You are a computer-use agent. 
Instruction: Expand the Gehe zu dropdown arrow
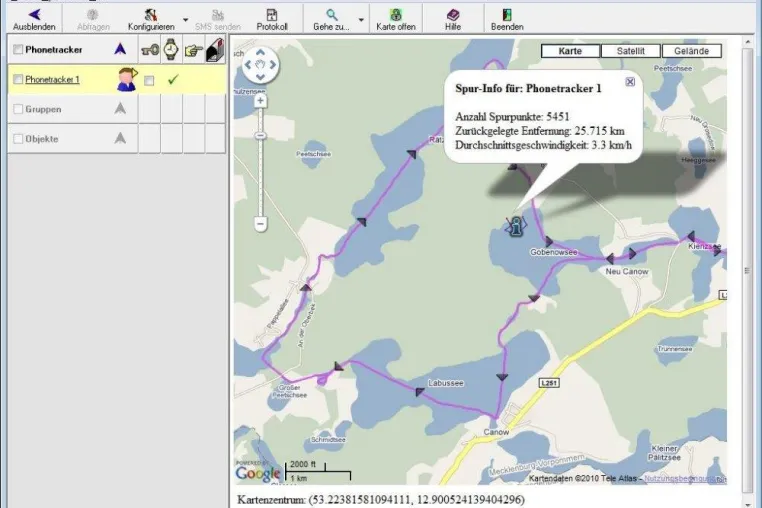(361, 20)
